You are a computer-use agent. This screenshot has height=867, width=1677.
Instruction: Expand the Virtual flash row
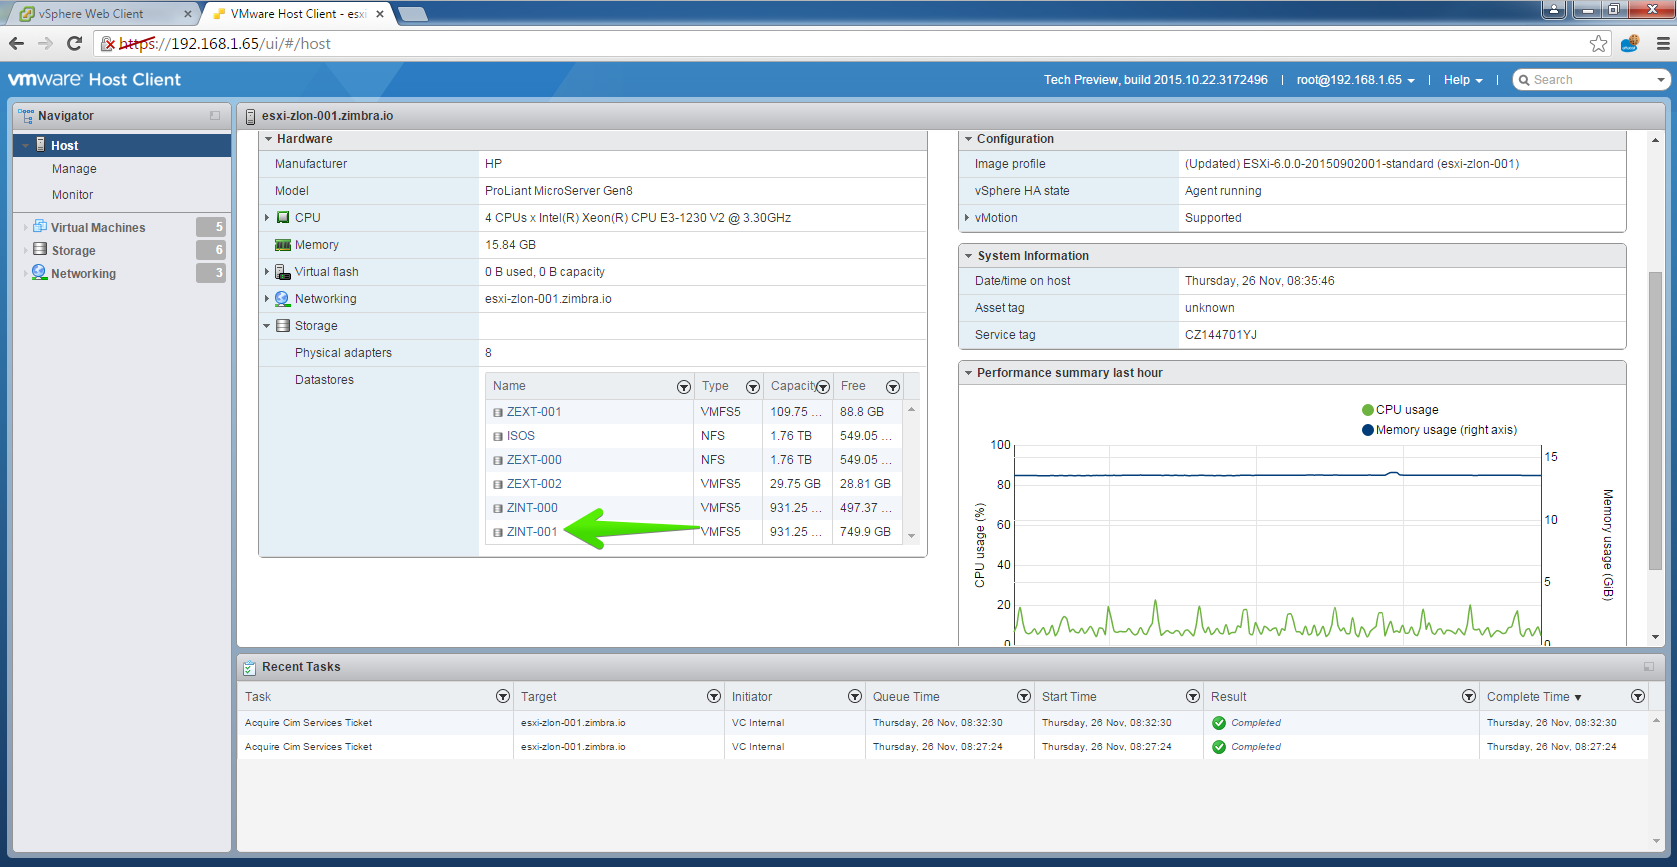267,272
